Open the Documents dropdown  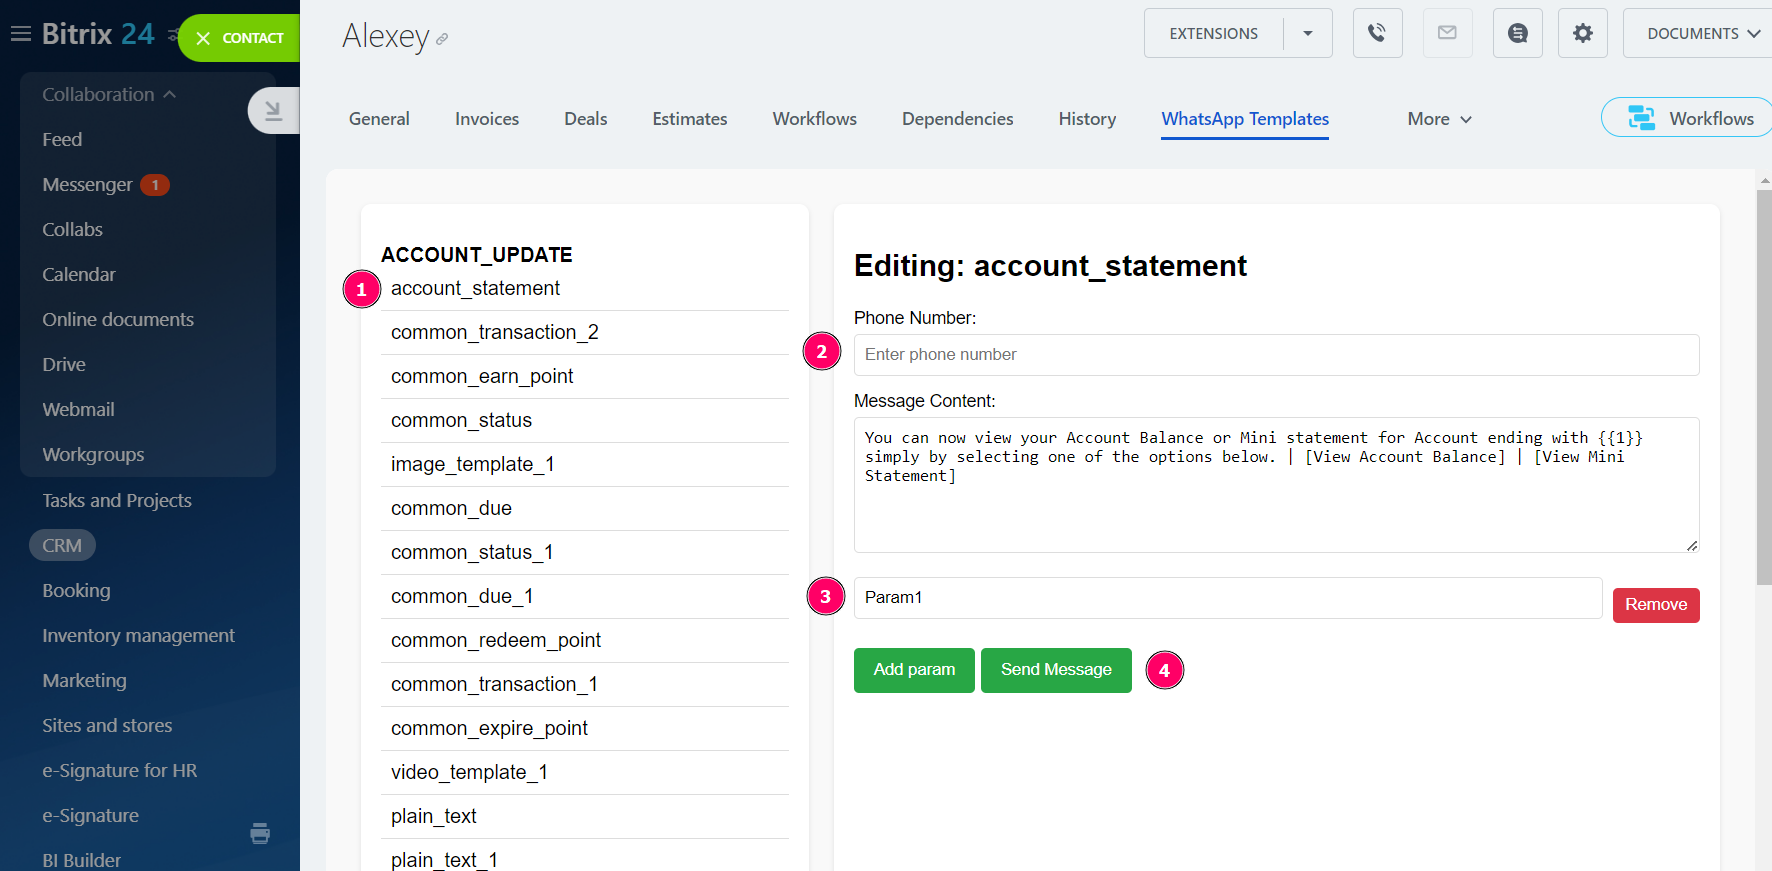click(x=1702, y=33)
